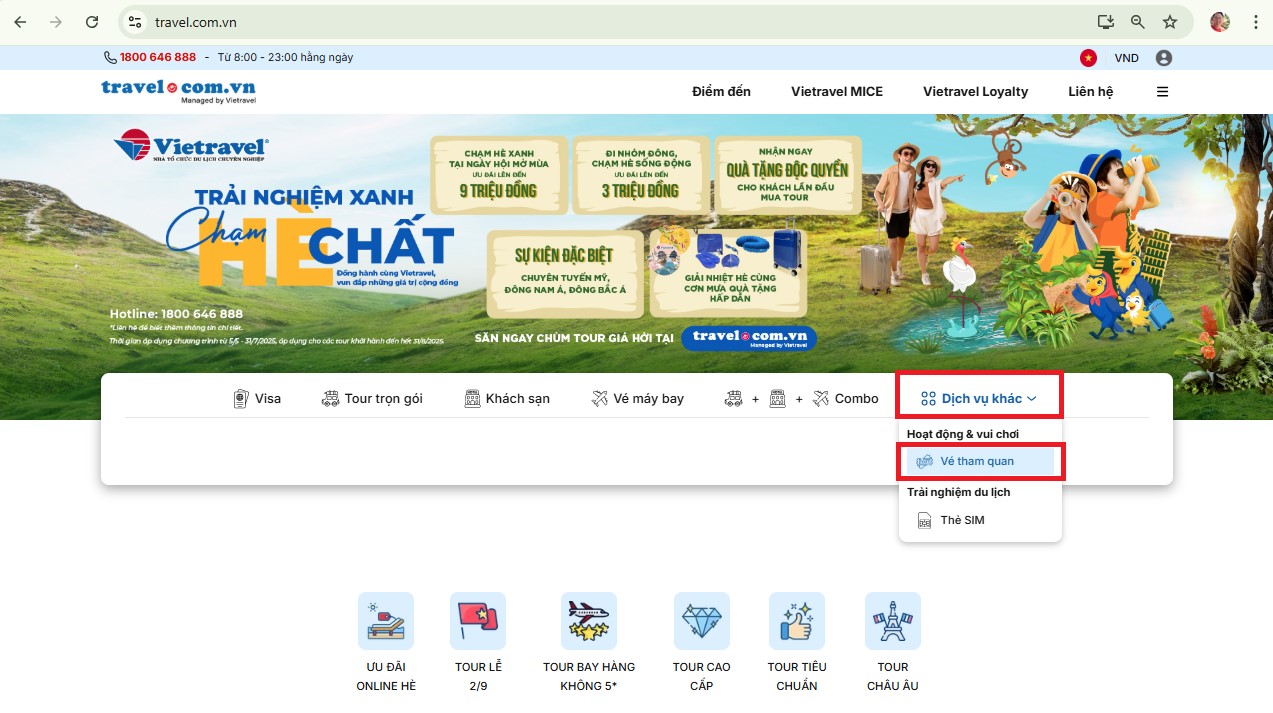Open the TOUR CHÂU ÂU Eiffel icon

[893, 620]
